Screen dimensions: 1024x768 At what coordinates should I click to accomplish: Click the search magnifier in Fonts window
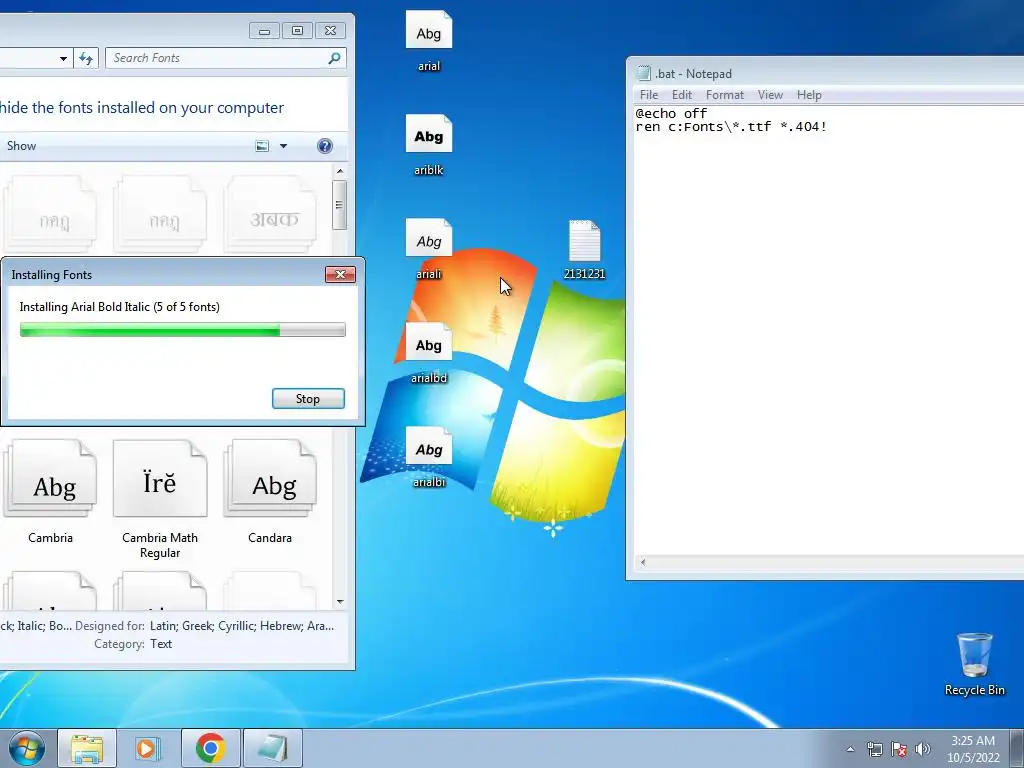(x=334, y=58)
